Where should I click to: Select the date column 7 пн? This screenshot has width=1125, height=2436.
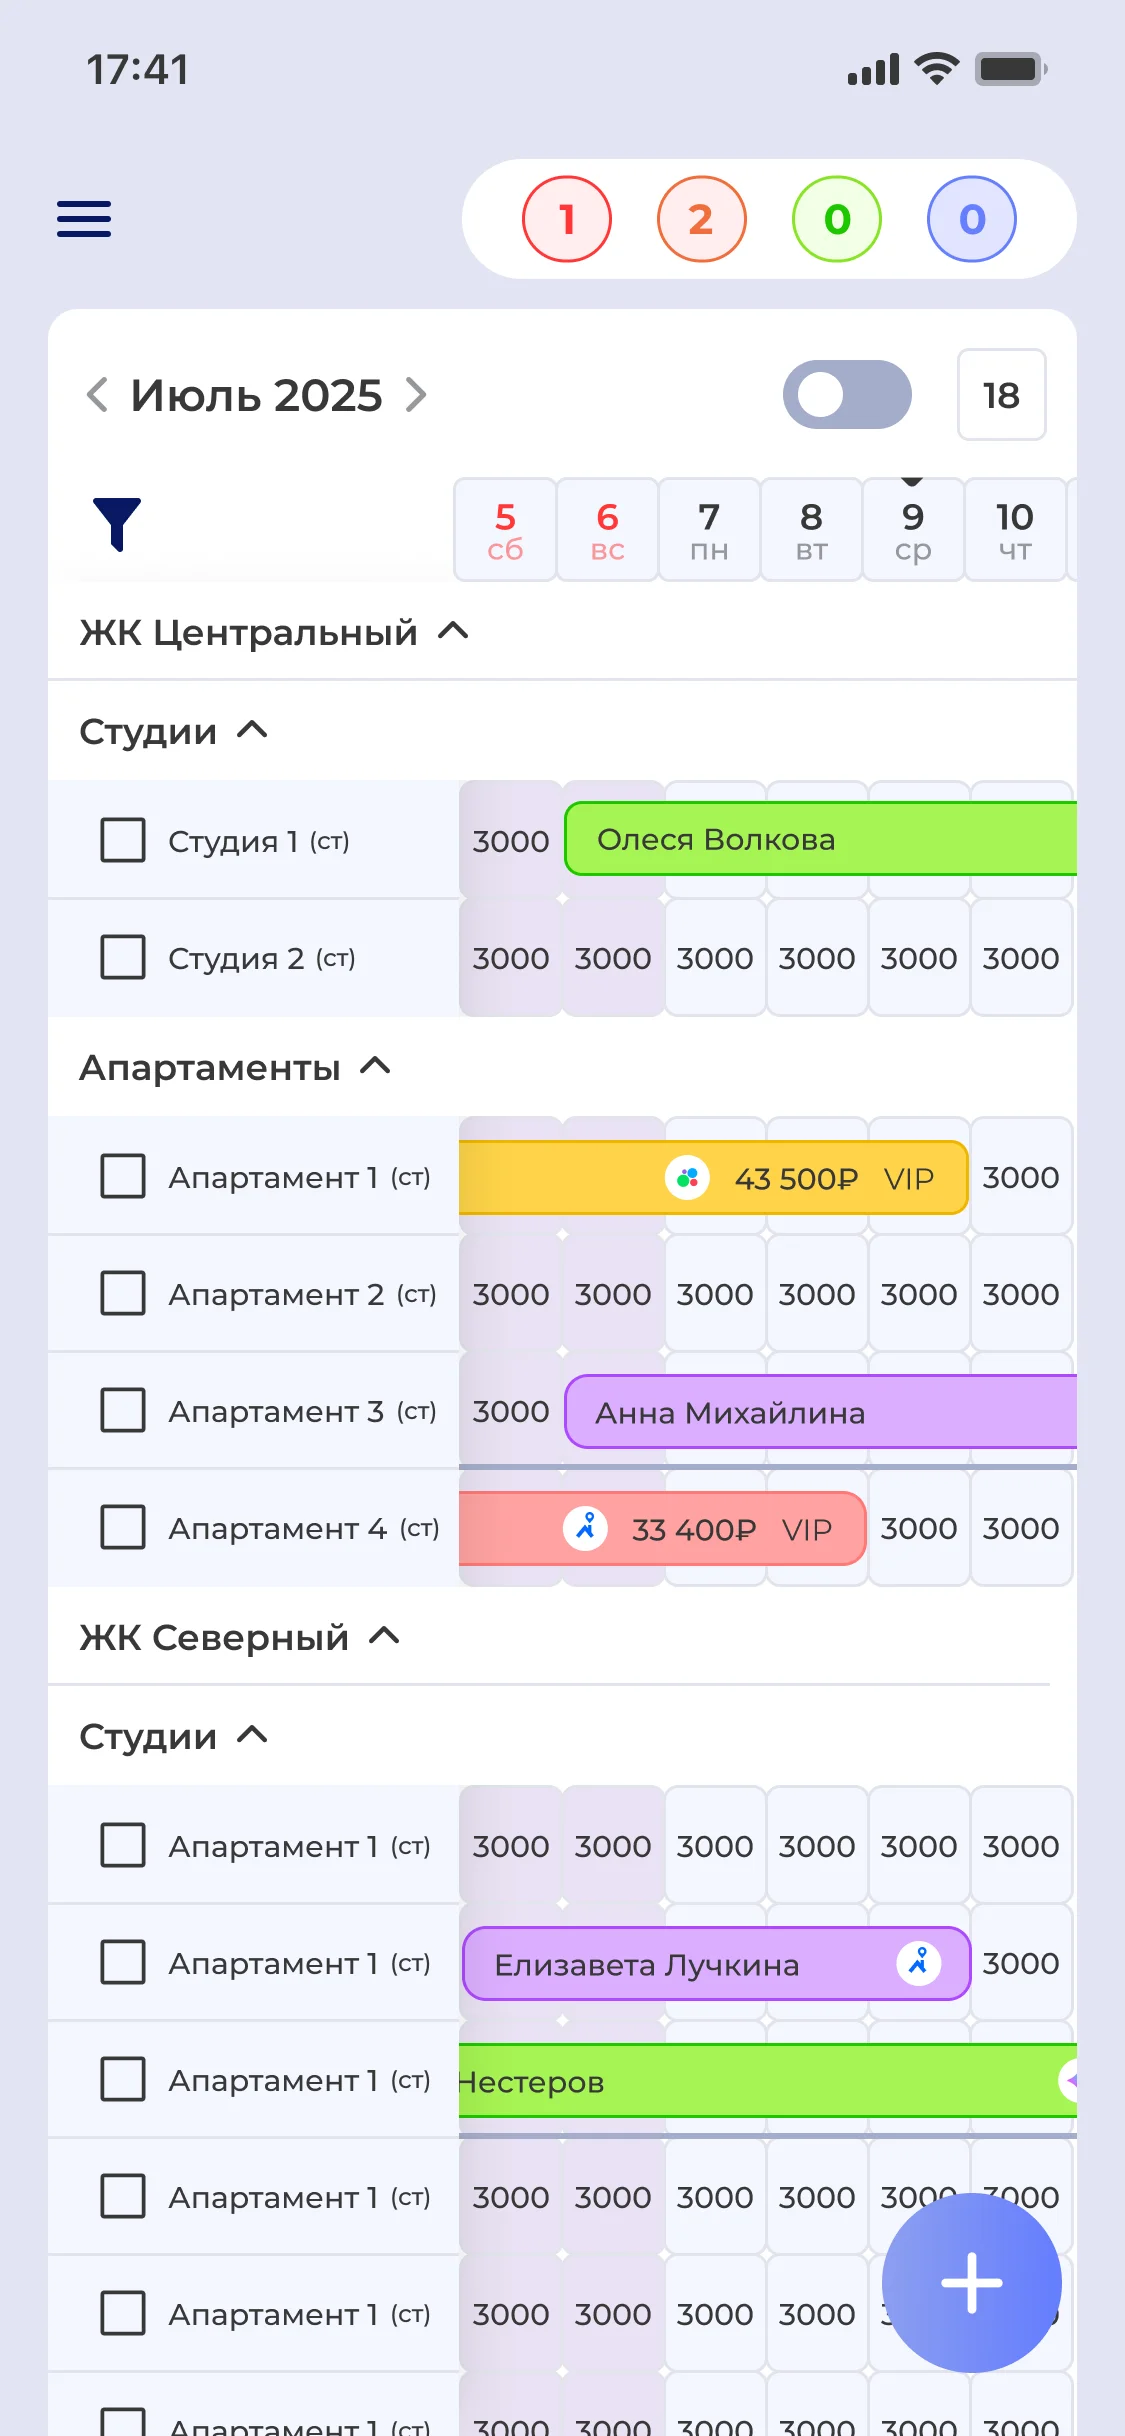click(709, 530)
